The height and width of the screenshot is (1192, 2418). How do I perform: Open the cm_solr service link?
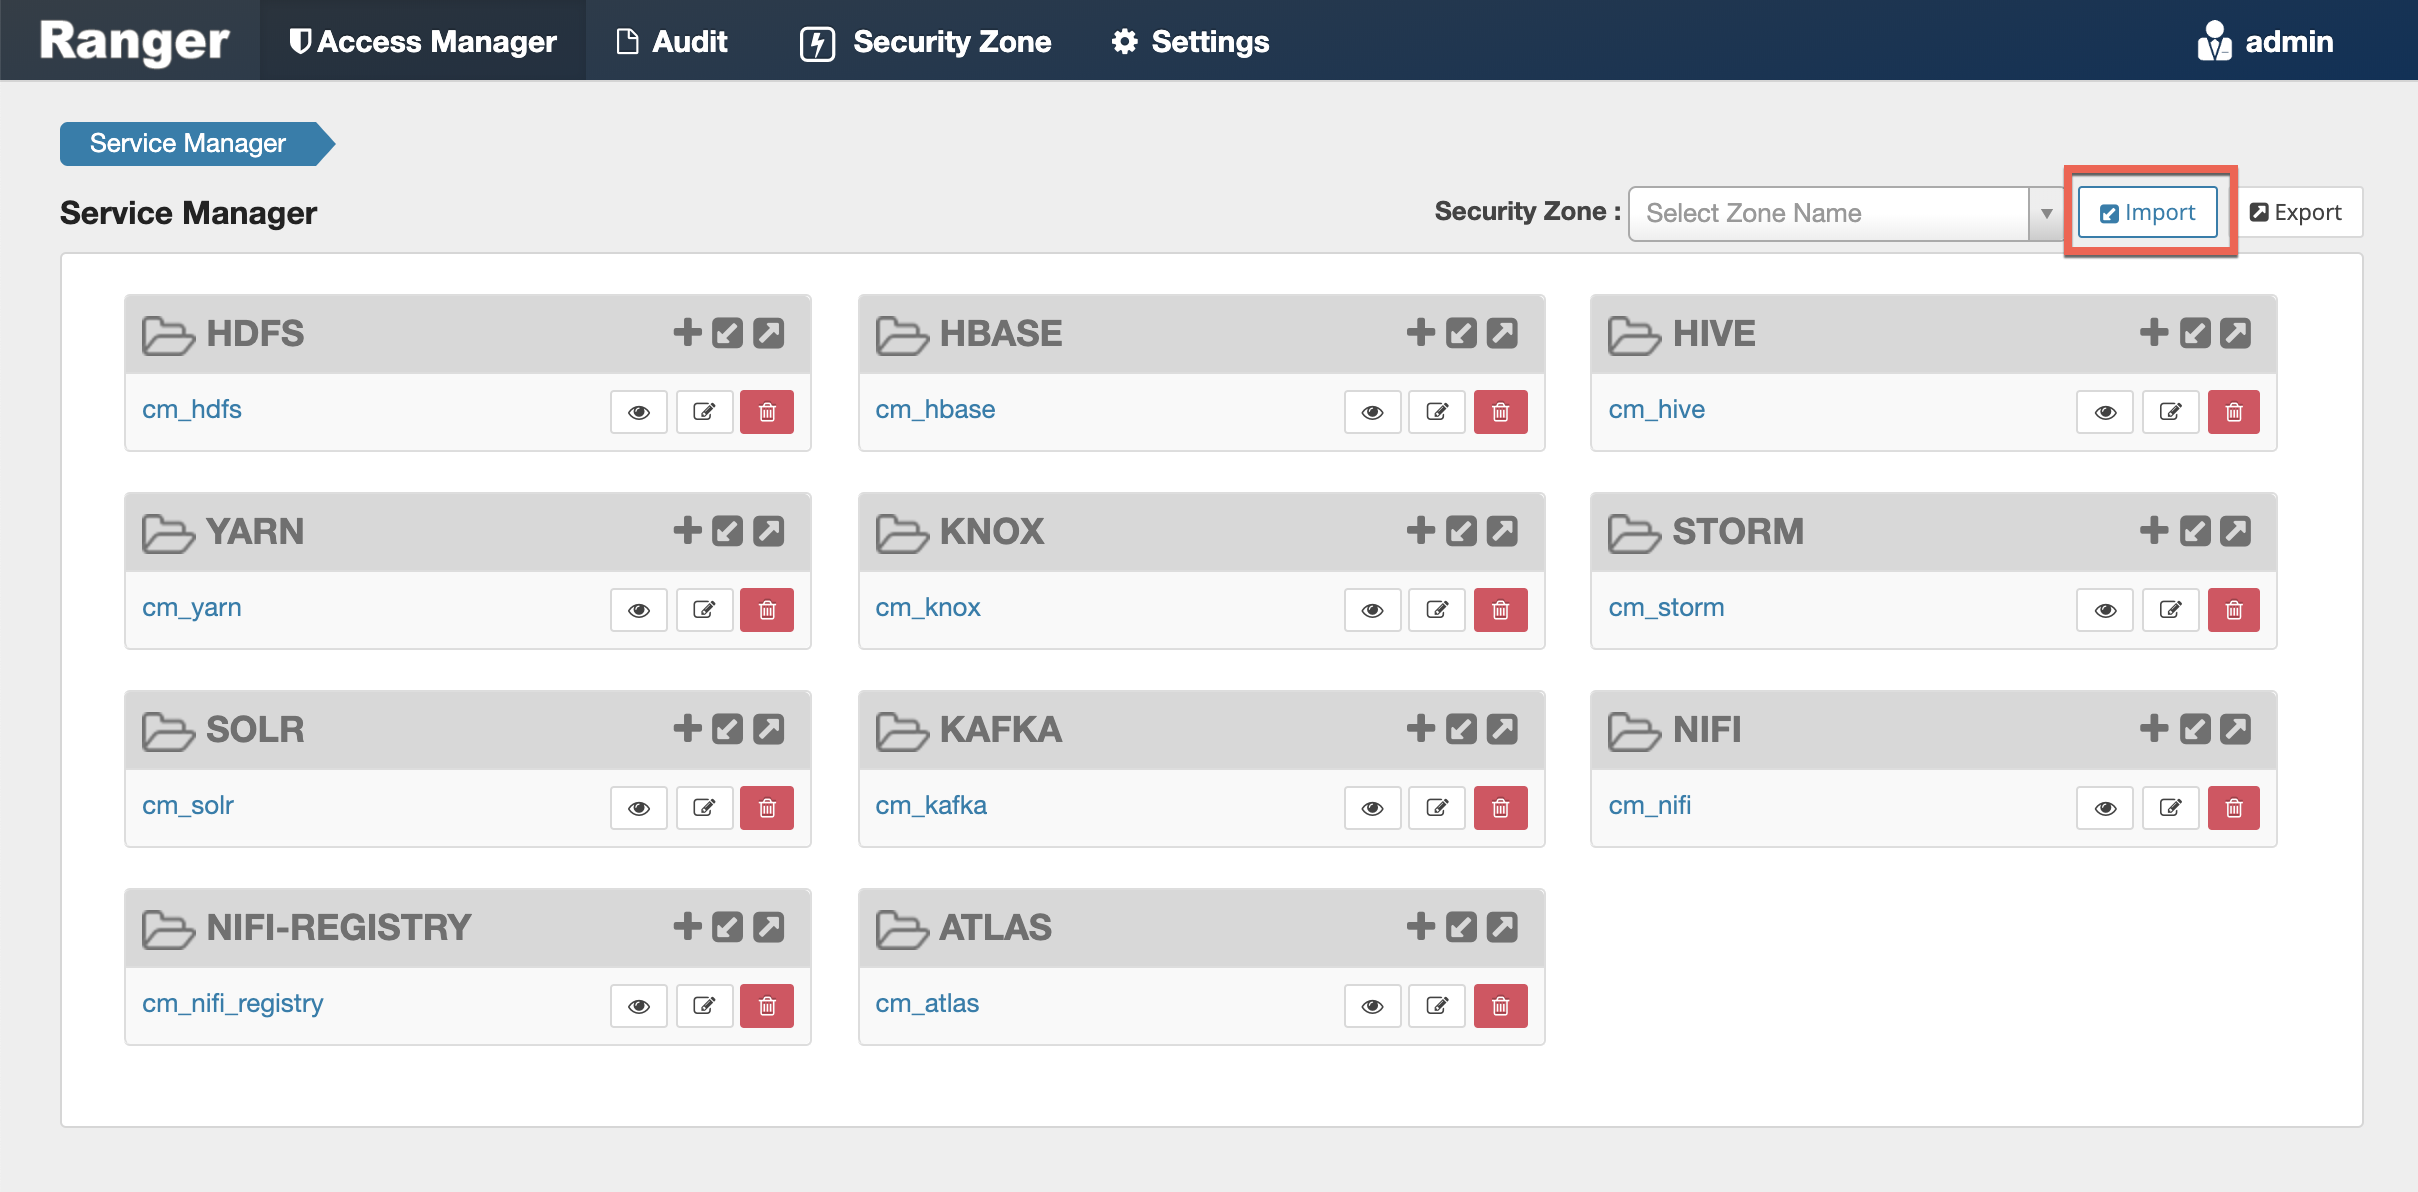click(x=188, y=805)
